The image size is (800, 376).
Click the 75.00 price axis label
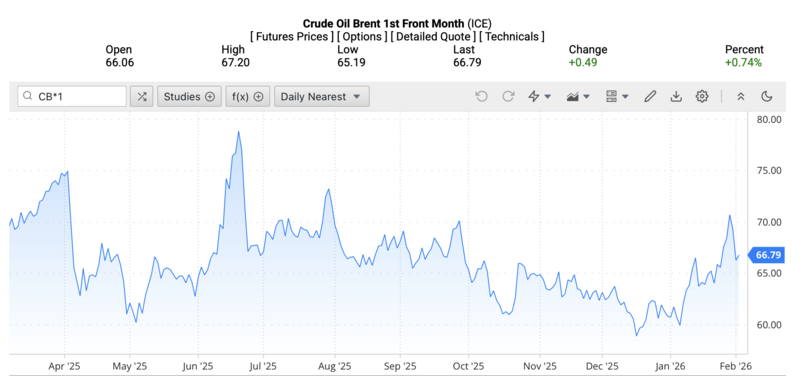tap(768, 171)
